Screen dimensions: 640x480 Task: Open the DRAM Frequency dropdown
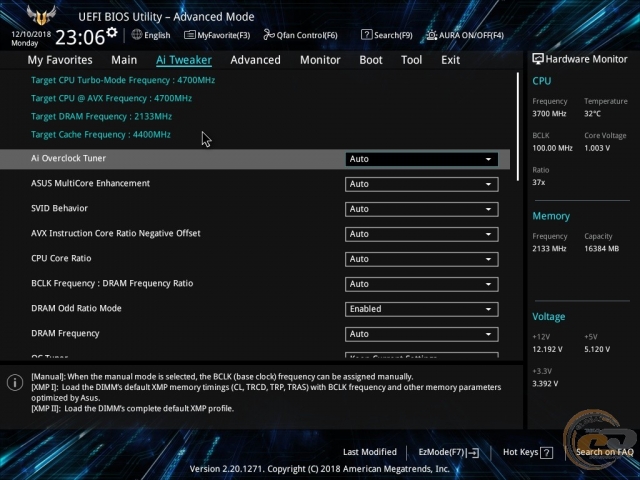[x=421, y=334]
